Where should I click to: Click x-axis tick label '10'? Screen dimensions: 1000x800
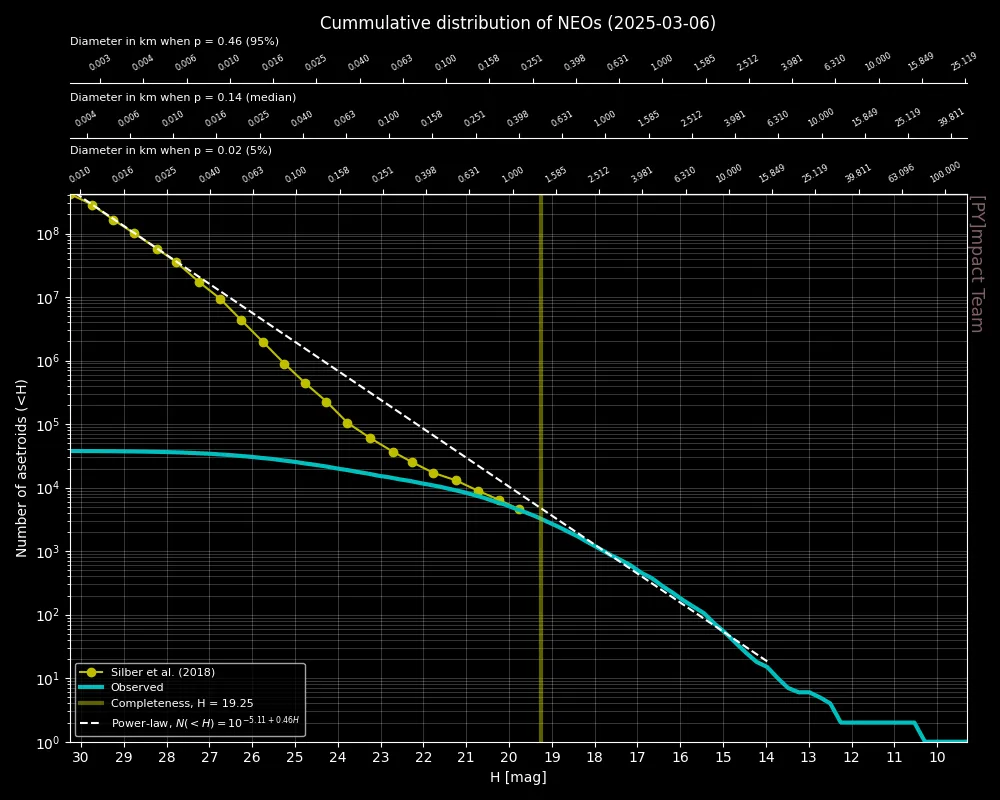[938, 758]
